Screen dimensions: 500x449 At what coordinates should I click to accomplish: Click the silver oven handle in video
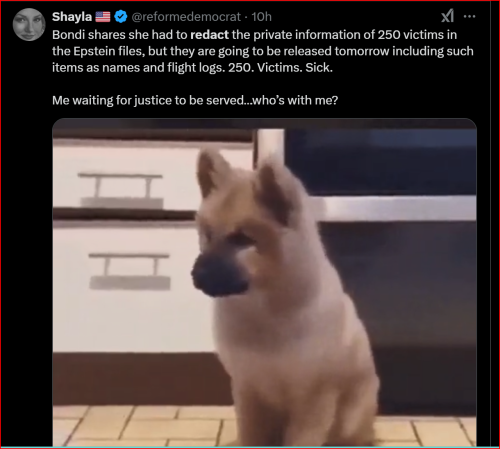392,208
